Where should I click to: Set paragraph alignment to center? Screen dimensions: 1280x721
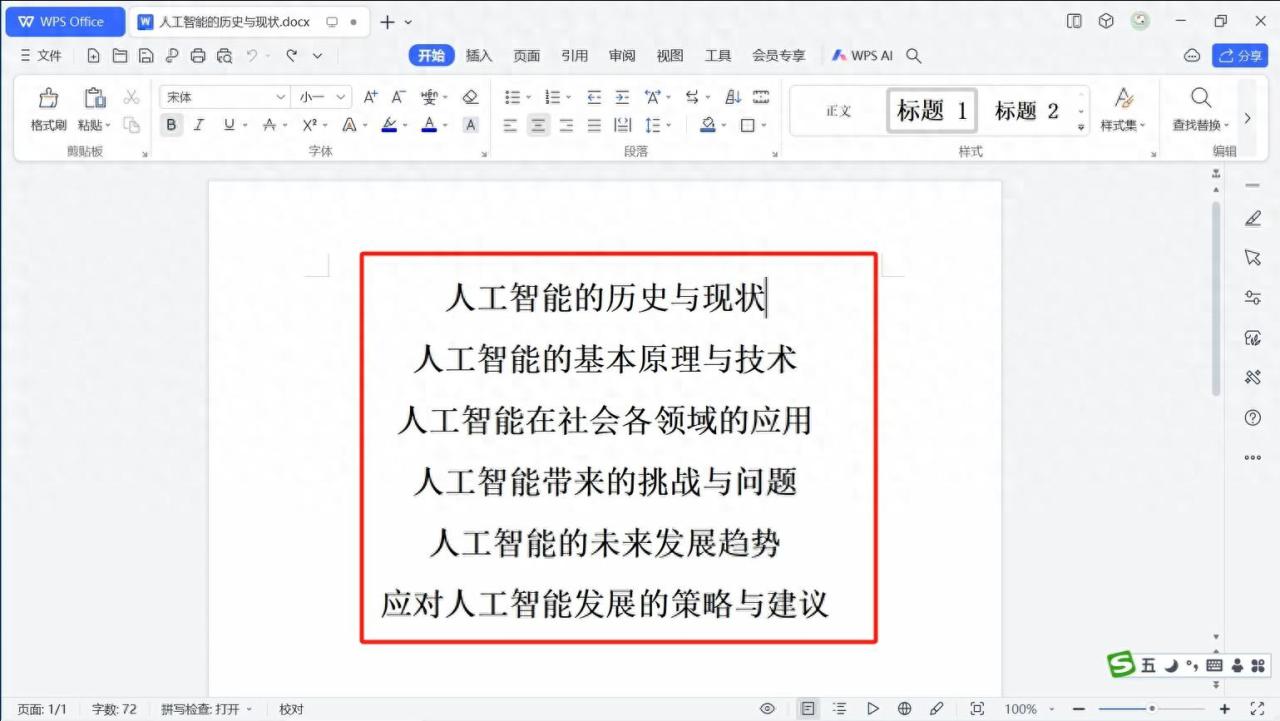coord(538,125)
